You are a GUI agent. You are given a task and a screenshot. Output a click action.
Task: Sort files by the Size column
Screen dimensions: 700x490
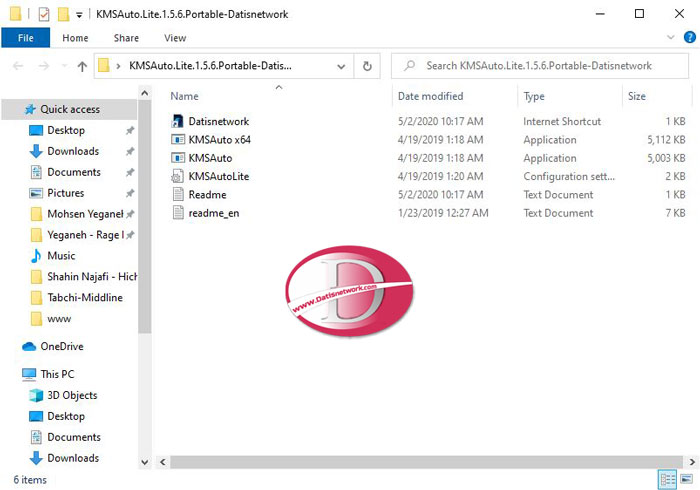(637, 96)
